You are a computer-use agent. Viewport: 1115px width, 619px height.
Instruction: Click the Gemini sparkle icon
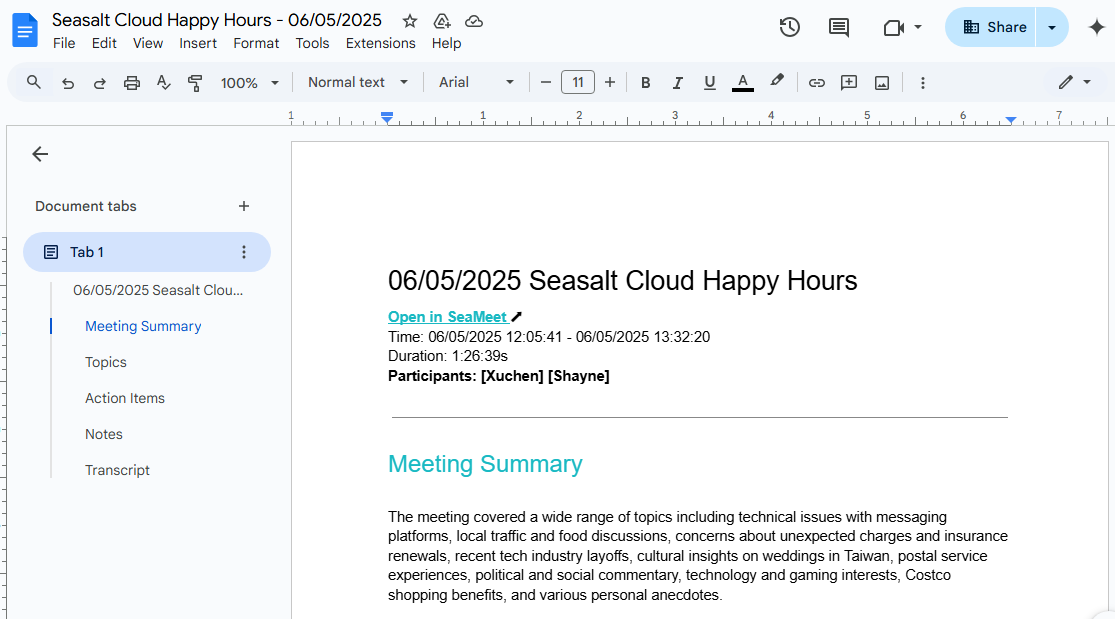pos(1096,27)
